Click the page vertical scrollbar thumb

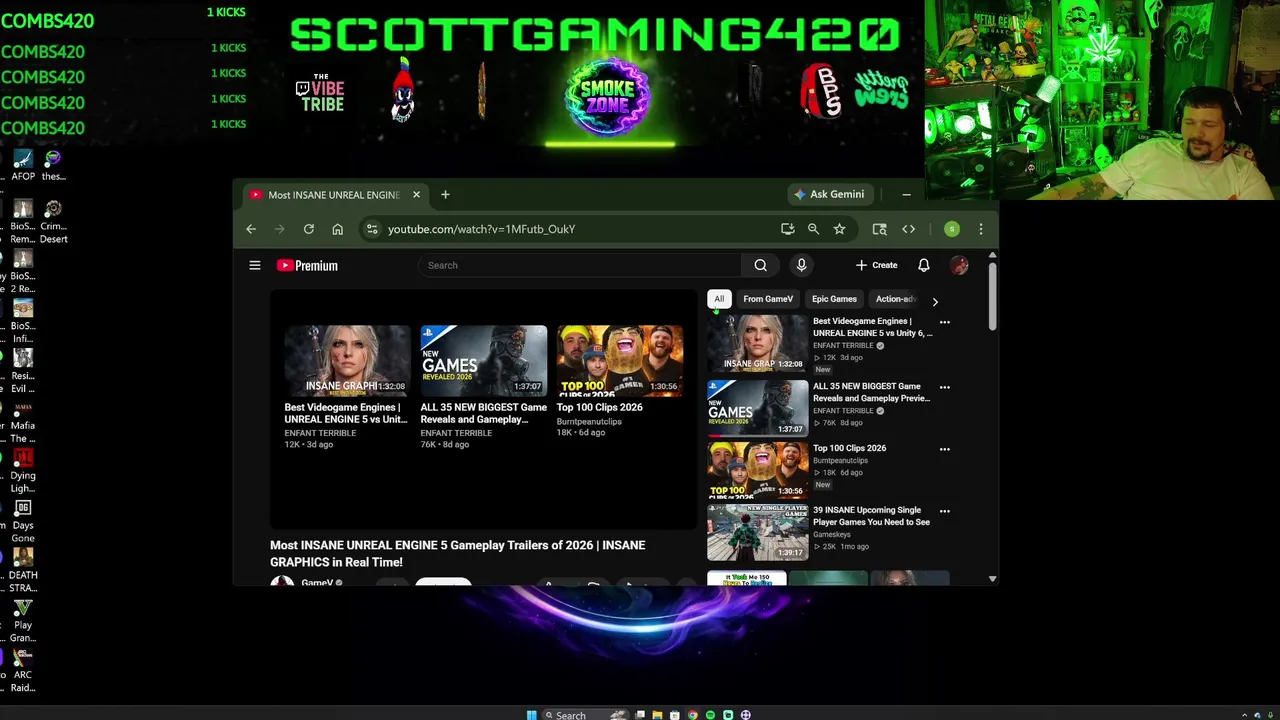tap(992, 296)
